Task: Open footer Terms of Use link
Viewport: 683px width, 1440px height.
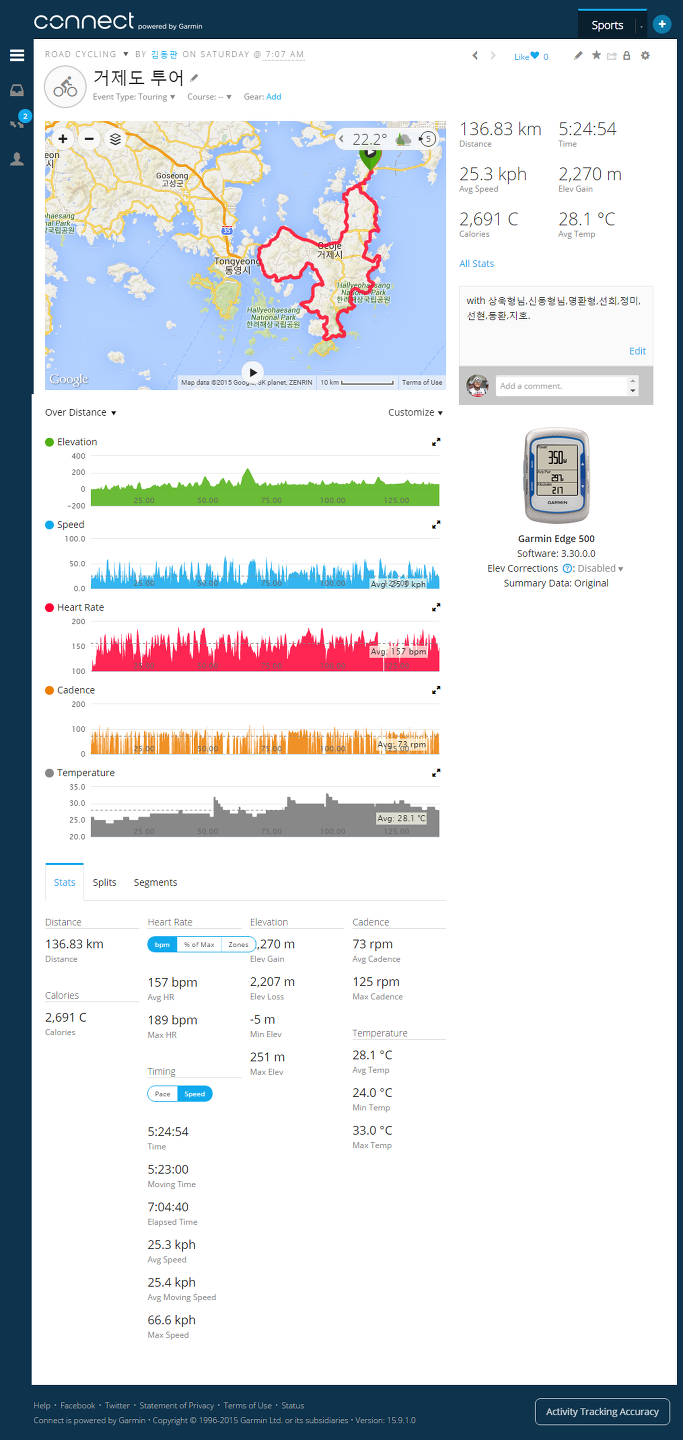Action: point(247,1405)
